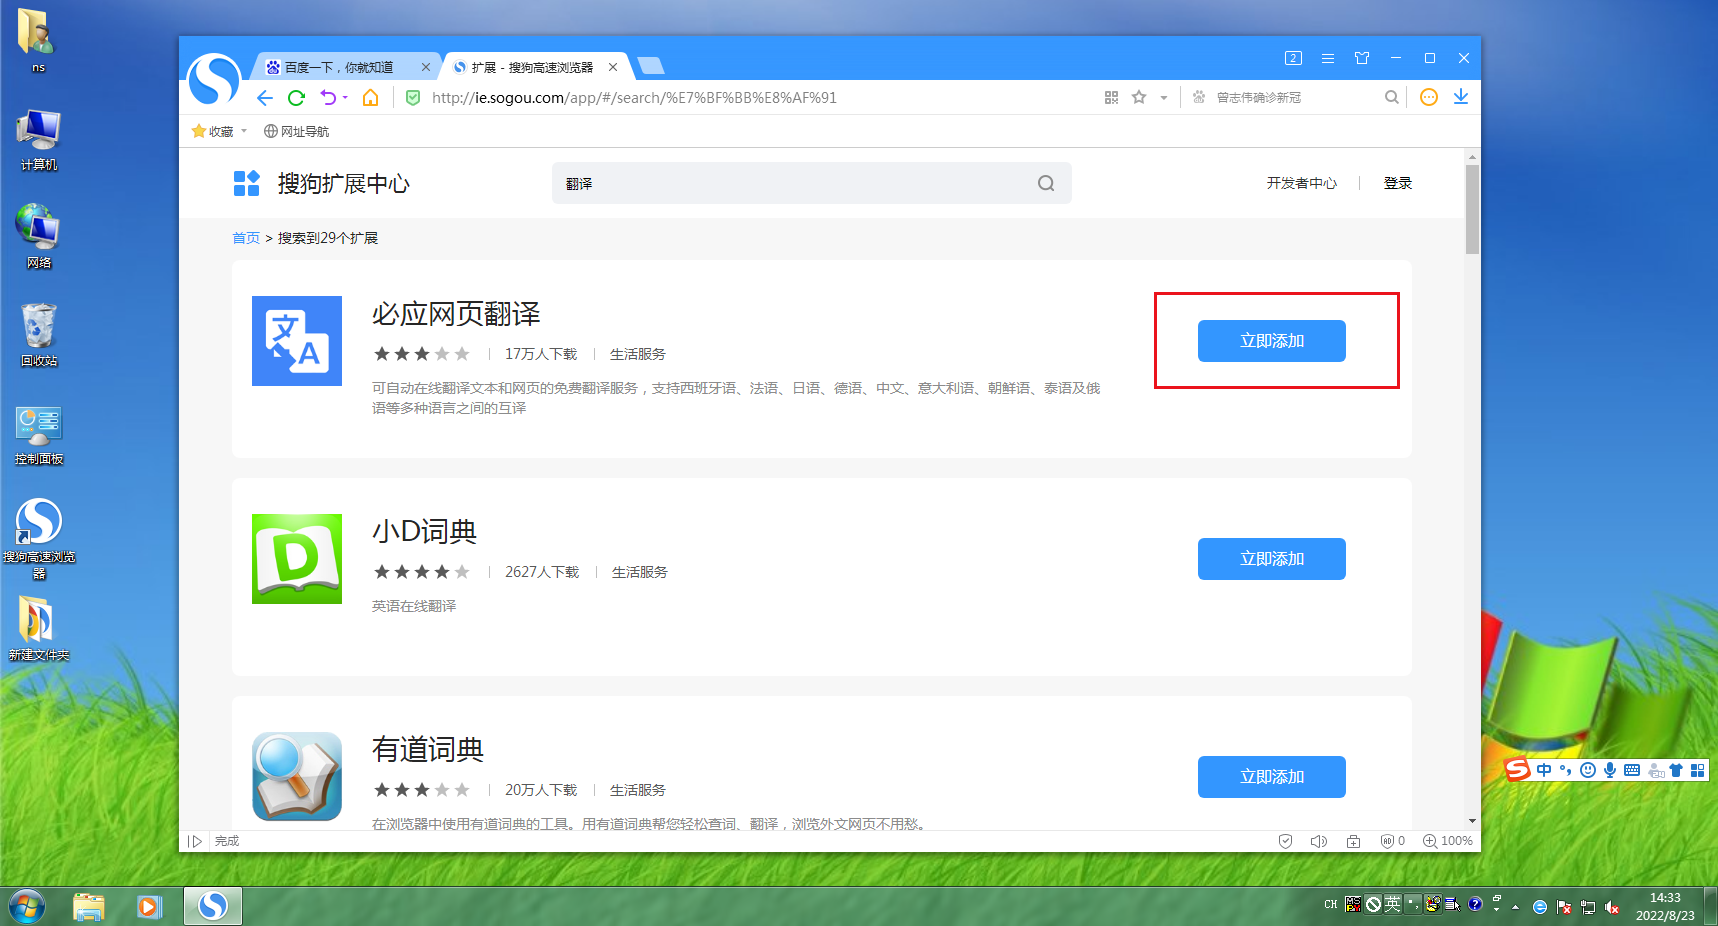Click the microphone voice input icon

tap(1610, 770)
